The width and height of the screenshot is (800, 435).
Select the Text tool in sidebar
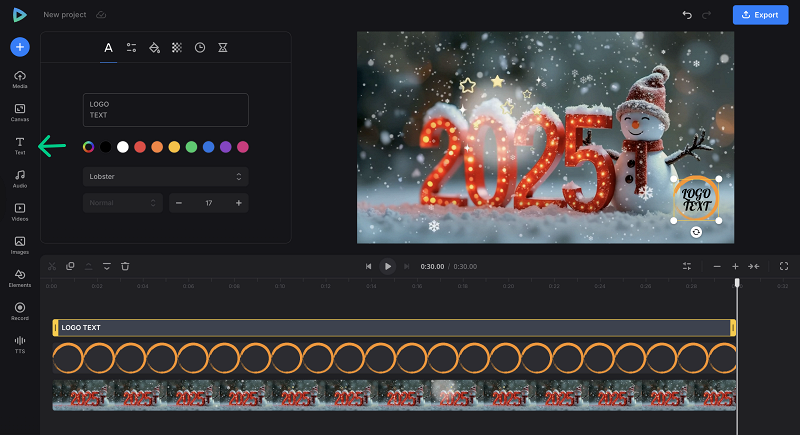tap(20, 146)
